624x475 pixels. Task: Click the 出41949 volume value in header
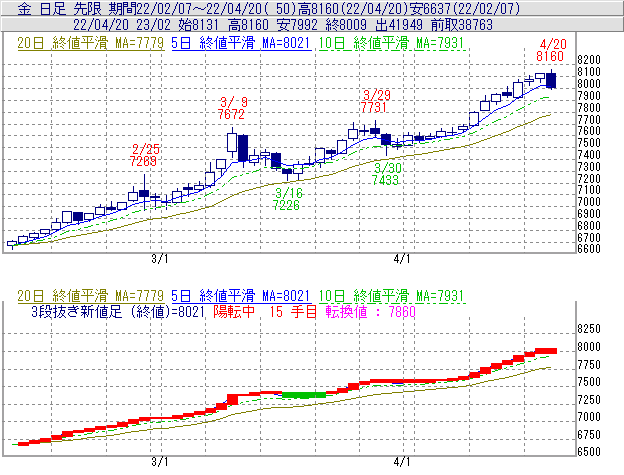coord(399,25)
